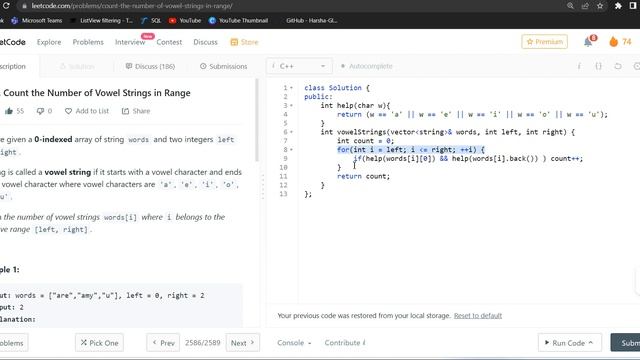Screen dimensions: 640x360
Task: Go to LeetCode home logo
Action: pyautogui.click(x=12, y=42)
